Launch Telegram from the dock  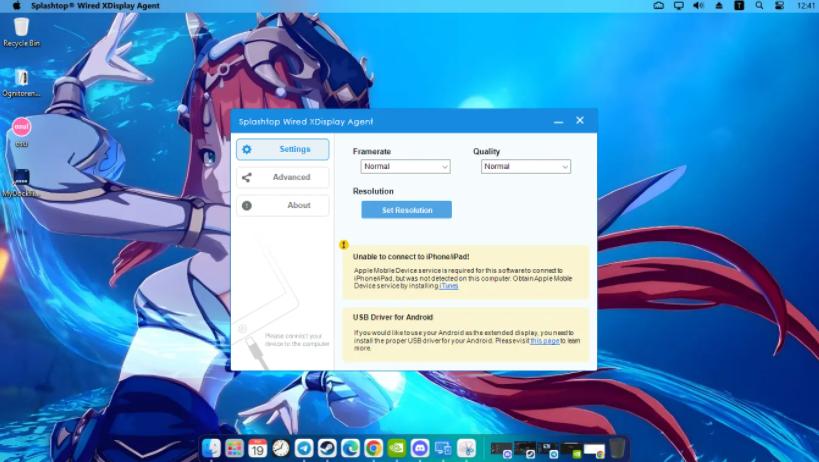click(x=303, y=448)
